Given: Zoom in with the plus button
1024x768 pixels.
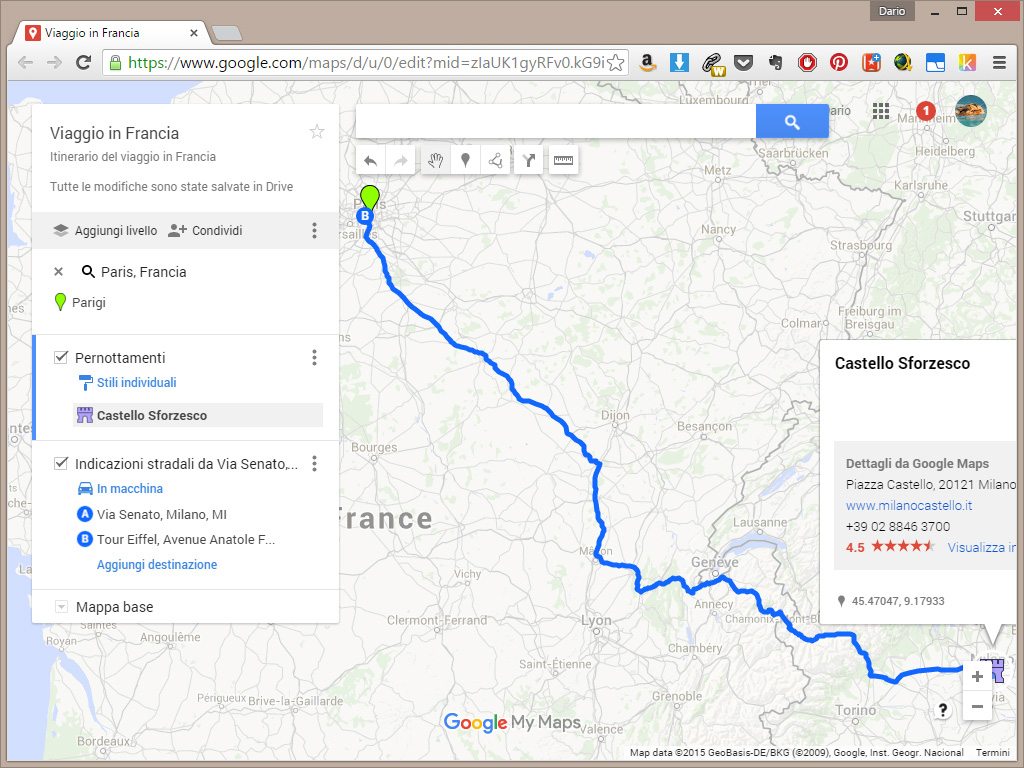Looking at the screenshot, I should click(977, 677).
